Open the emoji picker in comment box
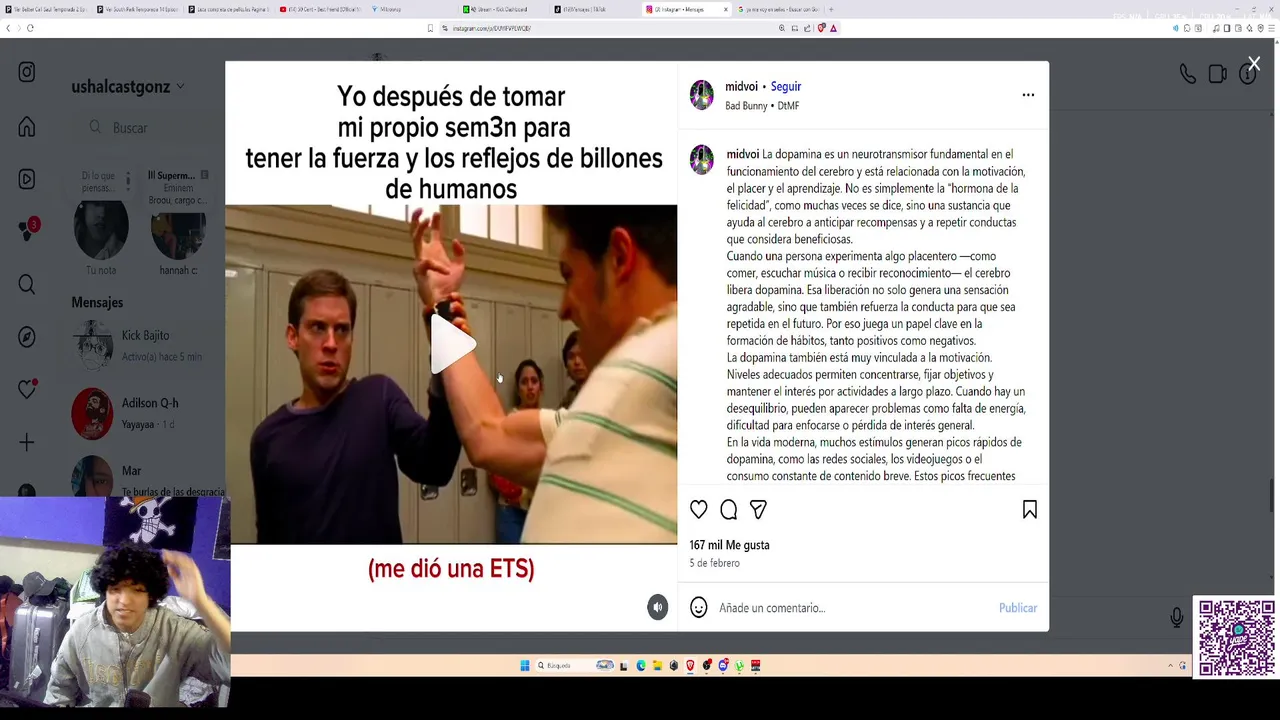The height and width of the screenshot is (720, 1280). pyautogui.click(x=699, y=607)
